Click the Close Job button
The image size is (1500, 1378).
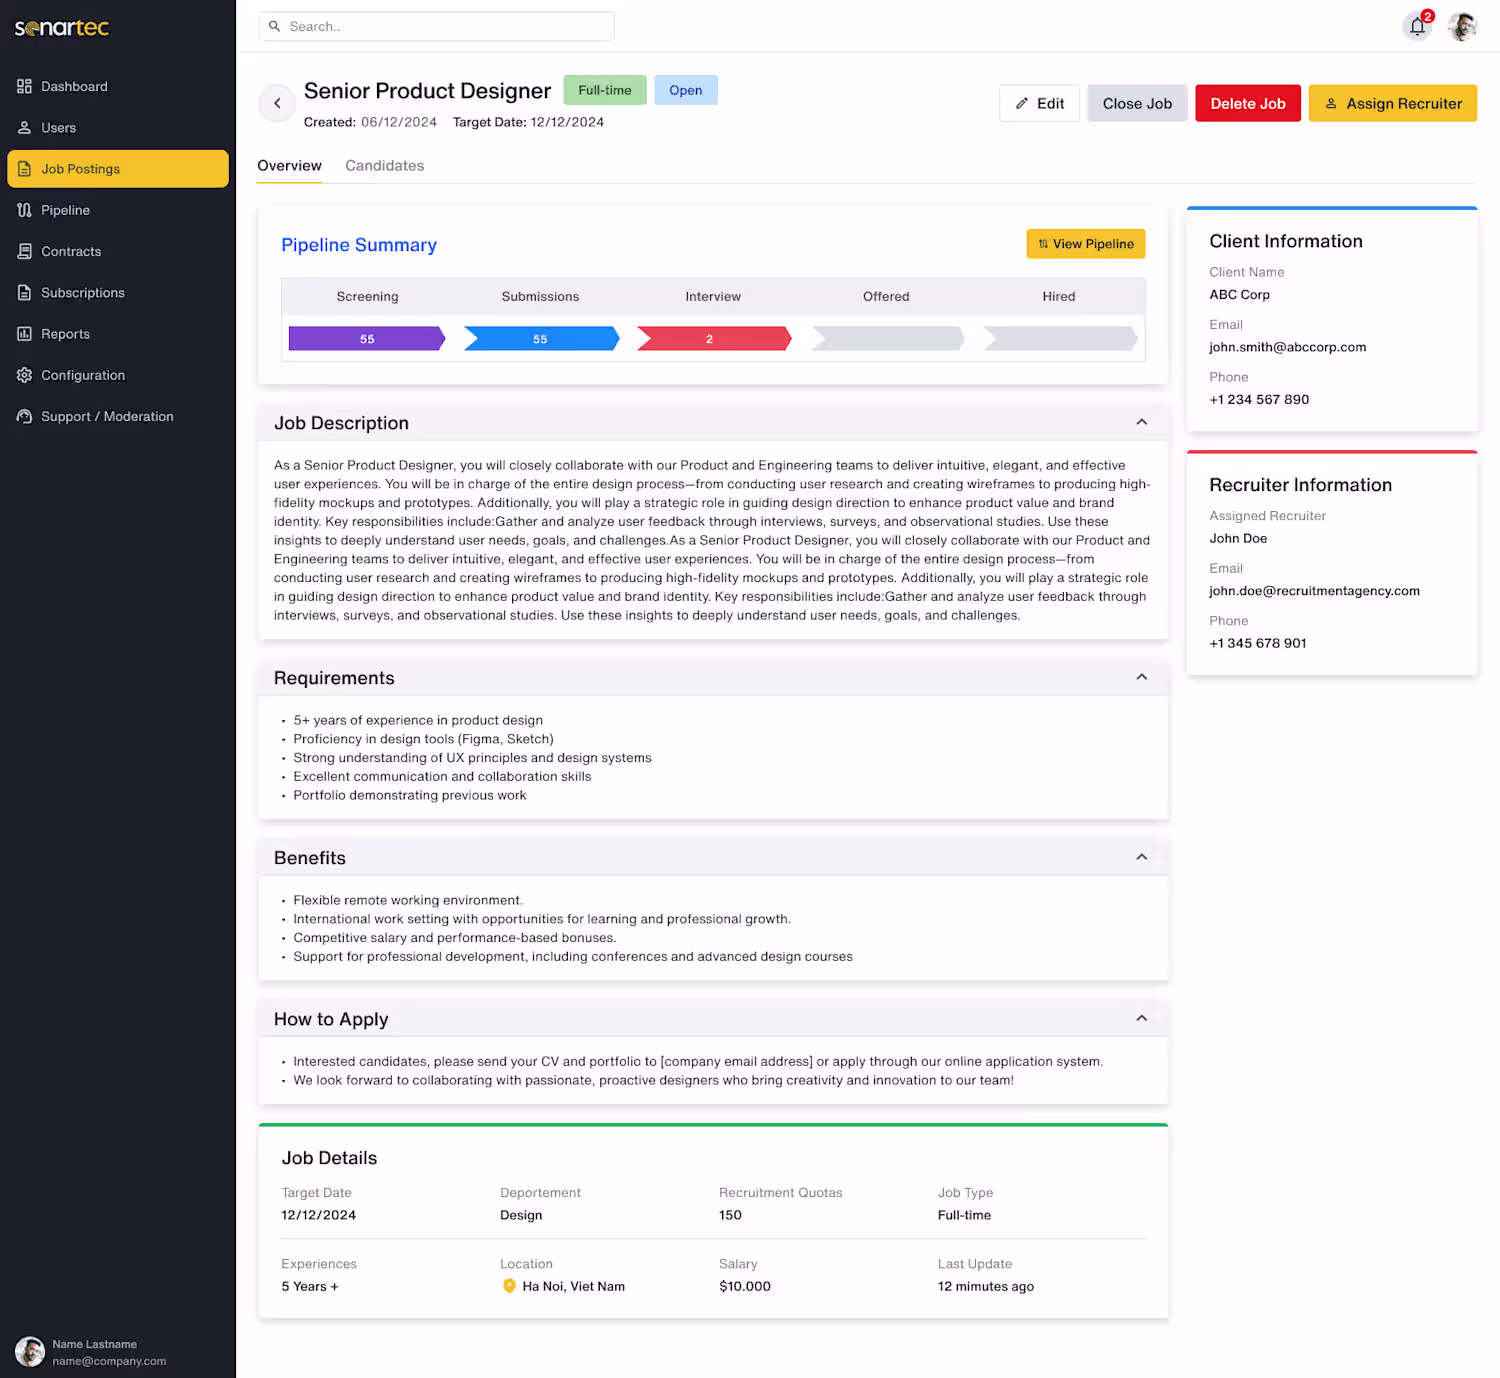coord(1137,104)
